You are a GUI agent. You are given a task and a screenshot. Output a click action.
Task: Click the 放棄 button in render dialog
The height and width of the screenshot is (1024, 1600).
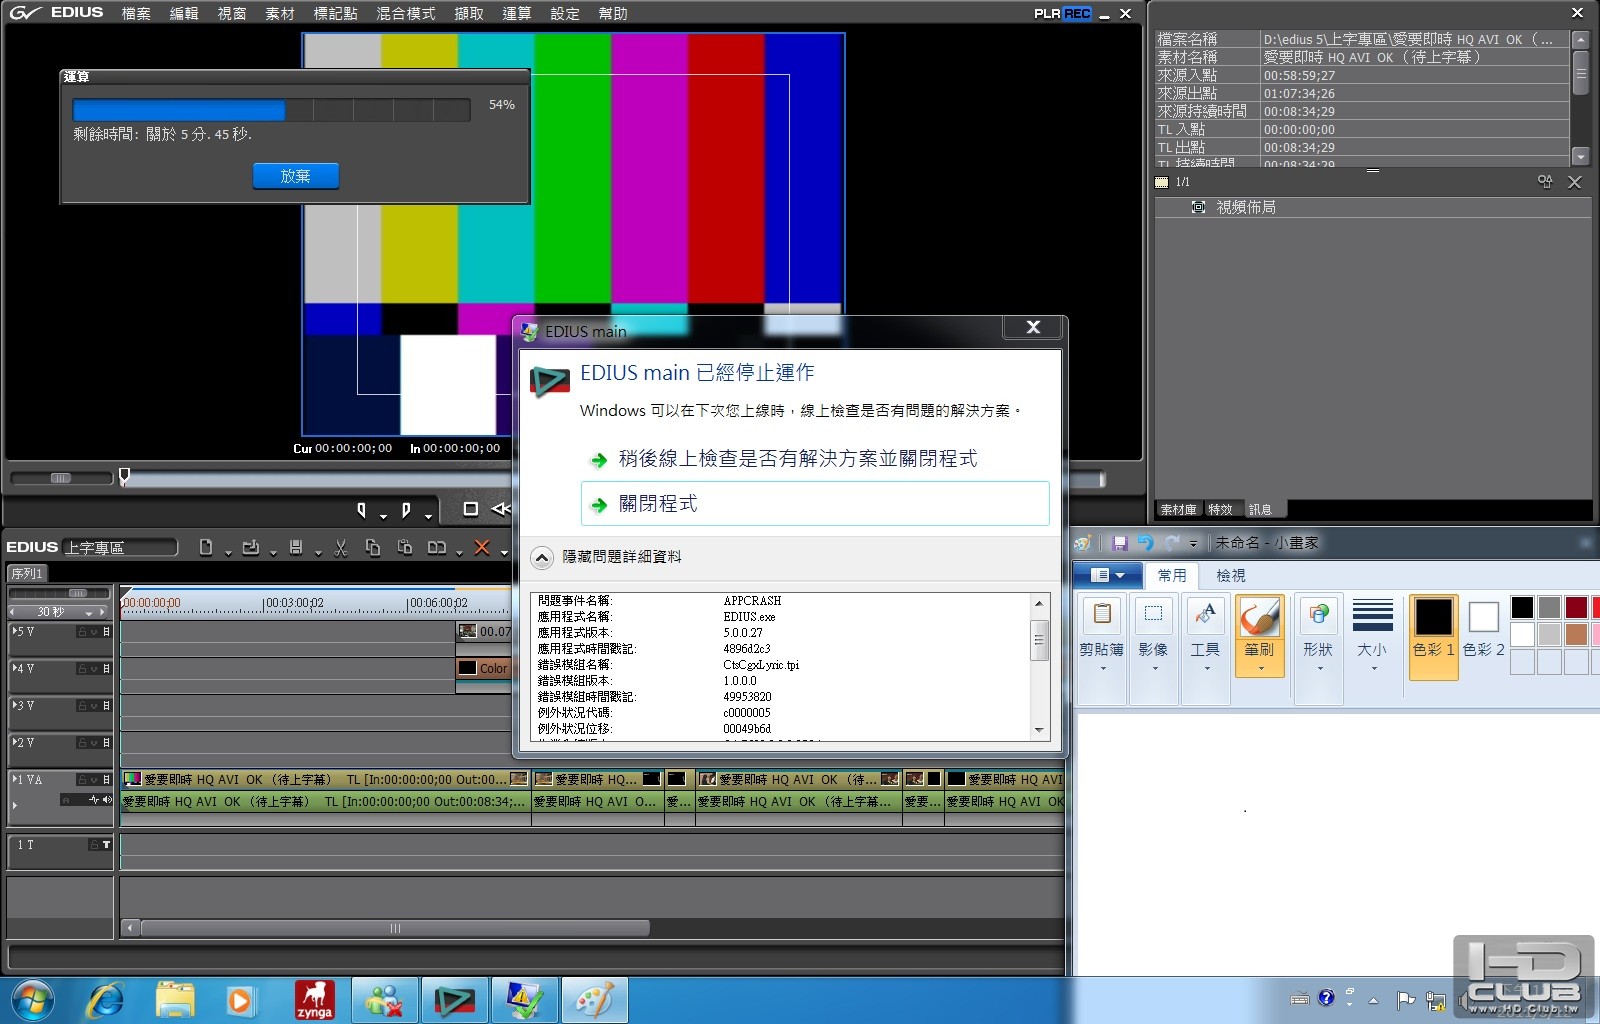[x=295, y=176]
